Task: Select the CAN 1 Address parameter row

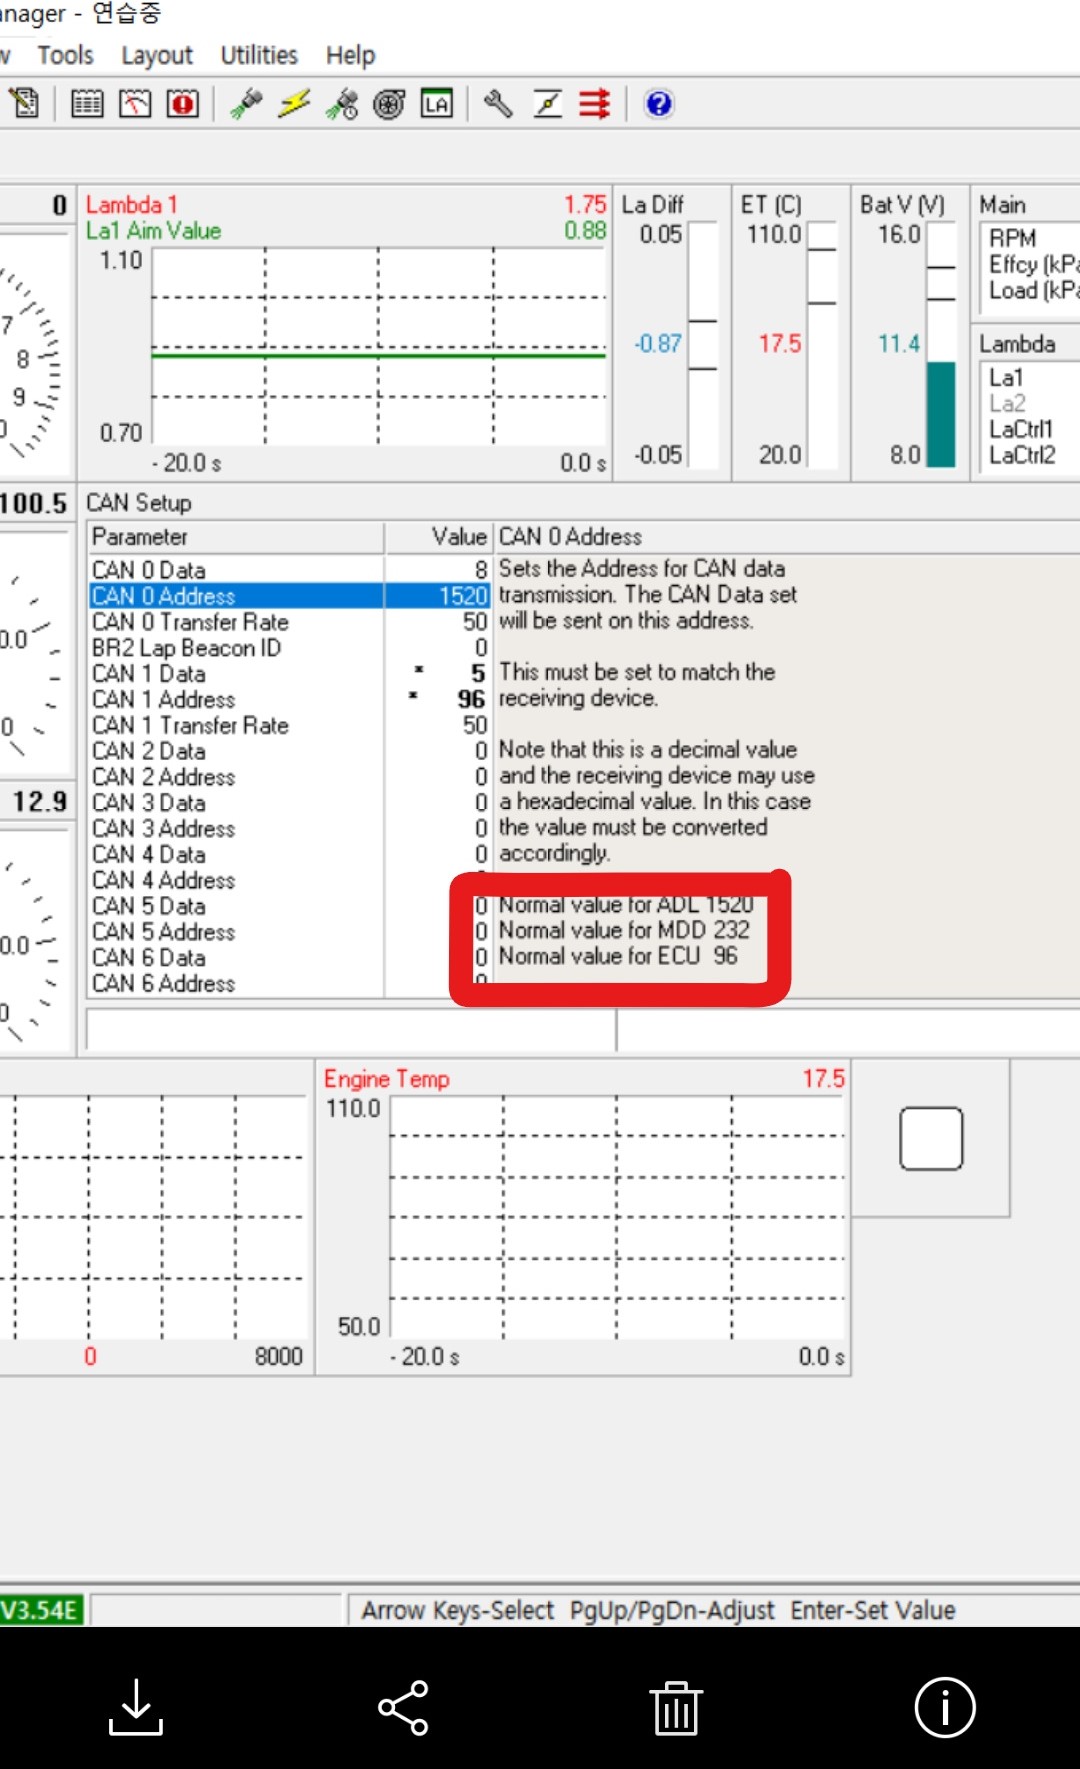Action: [164, 700]
